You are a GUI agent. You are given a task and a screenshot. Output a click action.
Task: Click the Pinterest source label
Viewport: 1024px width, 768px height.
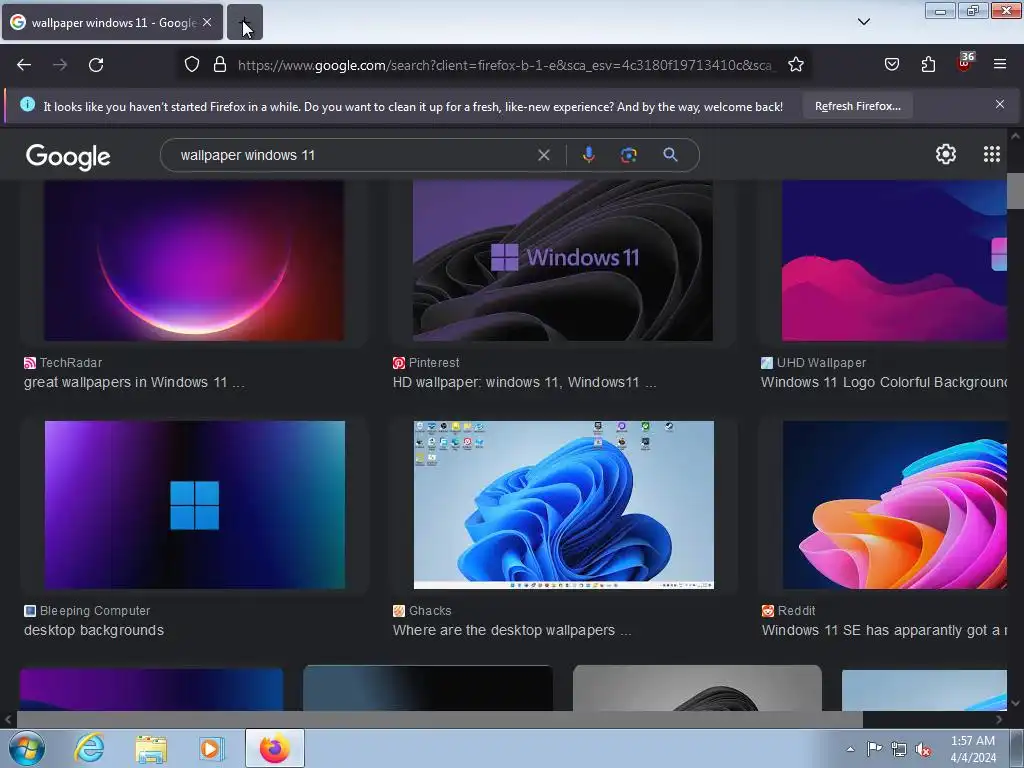tap(434, 362)
